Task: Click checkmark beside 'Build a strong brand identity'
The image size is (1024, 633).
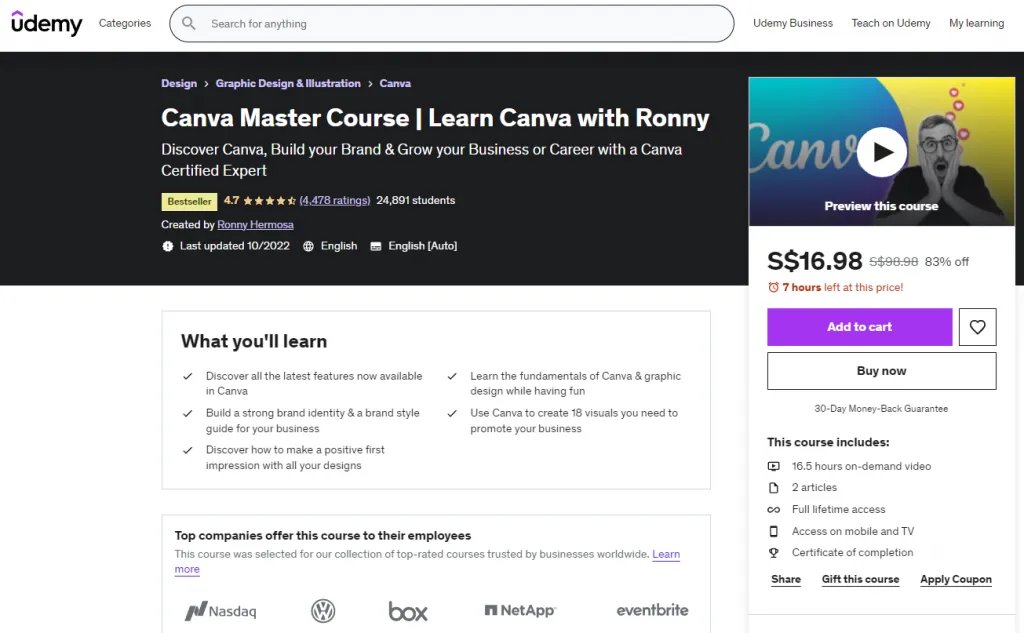Action: click(187, 414)
